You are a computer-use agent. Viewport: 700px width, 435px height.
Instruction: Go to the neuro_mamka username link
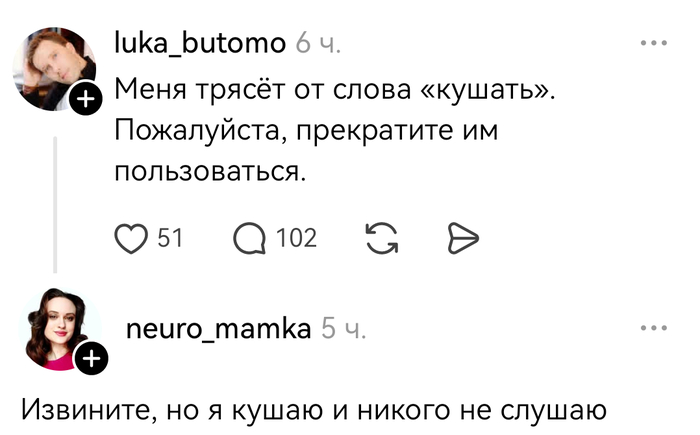click(x=218, y=328)
